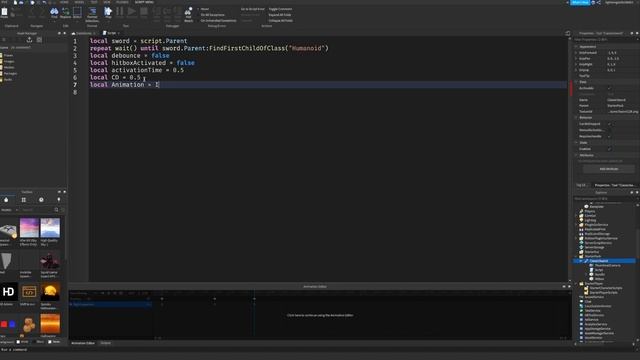
Task: Click the Step Out debugger icon
Action: click(x=177, y=12)
